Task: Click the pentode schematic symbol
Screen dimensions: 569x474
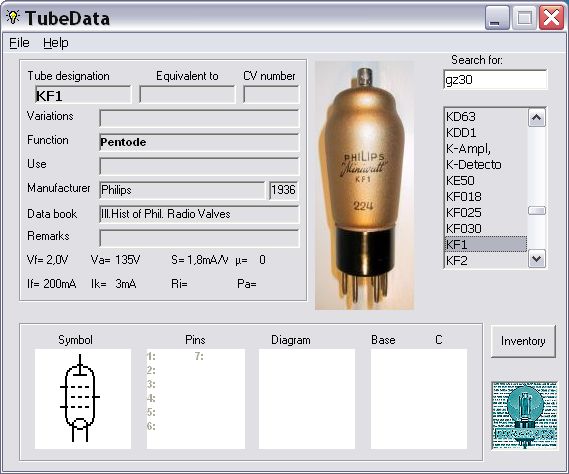Action: (x=83, y=399)
